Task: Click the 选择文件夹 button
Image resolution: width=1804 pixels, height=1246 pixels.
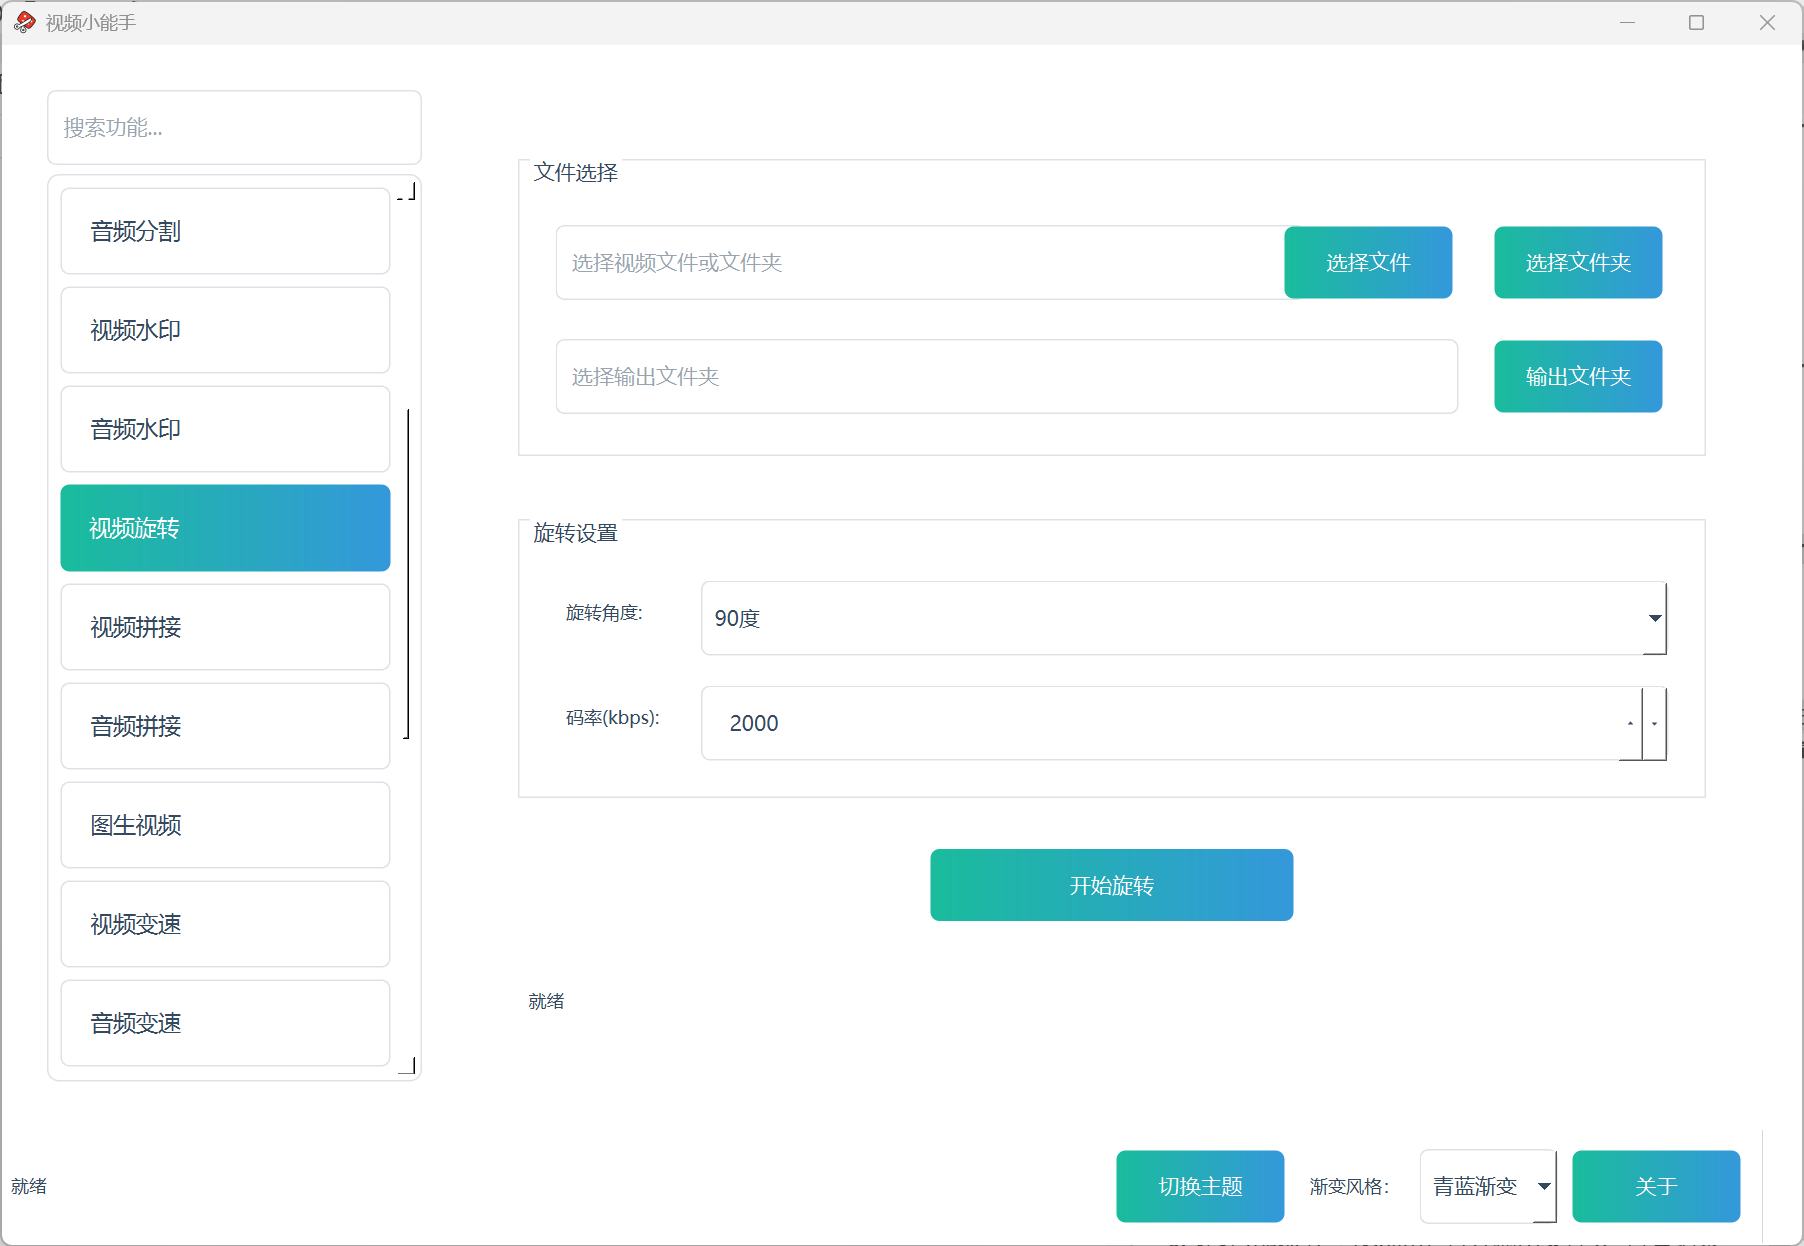Action: click(1577, 262)
